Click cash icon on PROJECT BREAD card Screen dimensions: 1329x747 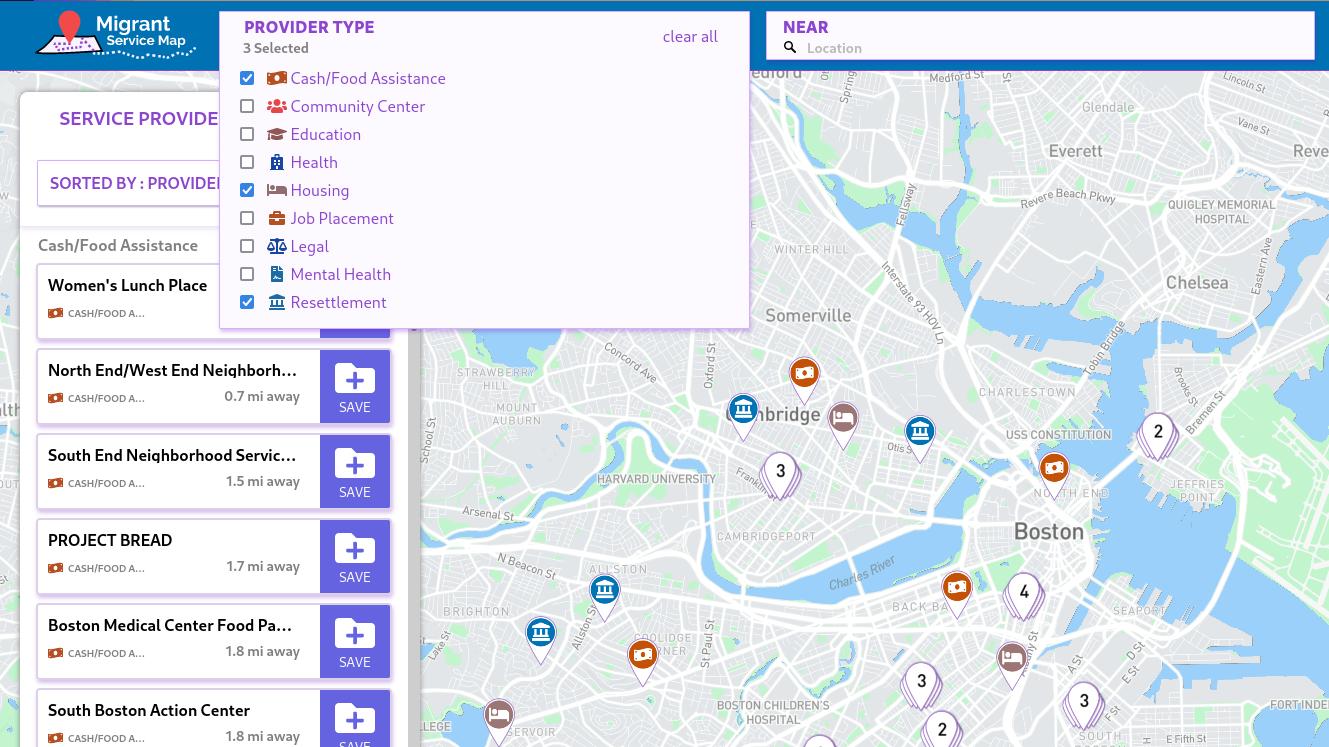pyautogui.click(x=55, y=568)
